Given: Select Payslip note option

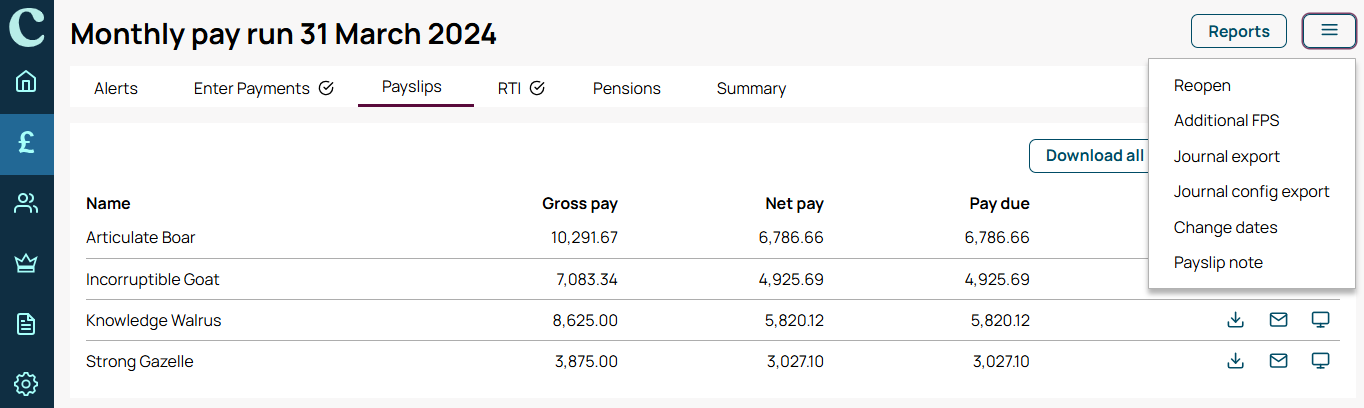Looking at the screenshot, I should click(x=1218, y=262).
